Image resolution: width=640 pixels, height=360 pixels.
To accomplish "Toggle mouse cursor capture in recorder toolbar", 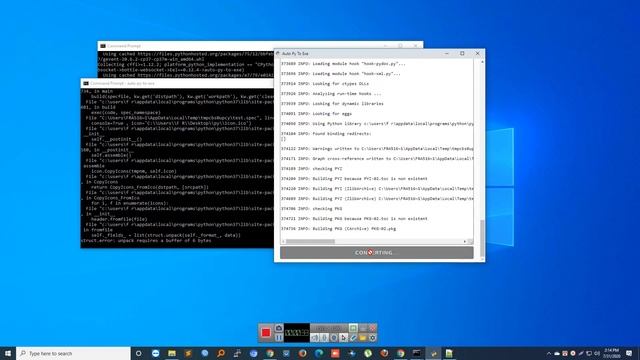I will click(343, 338).
